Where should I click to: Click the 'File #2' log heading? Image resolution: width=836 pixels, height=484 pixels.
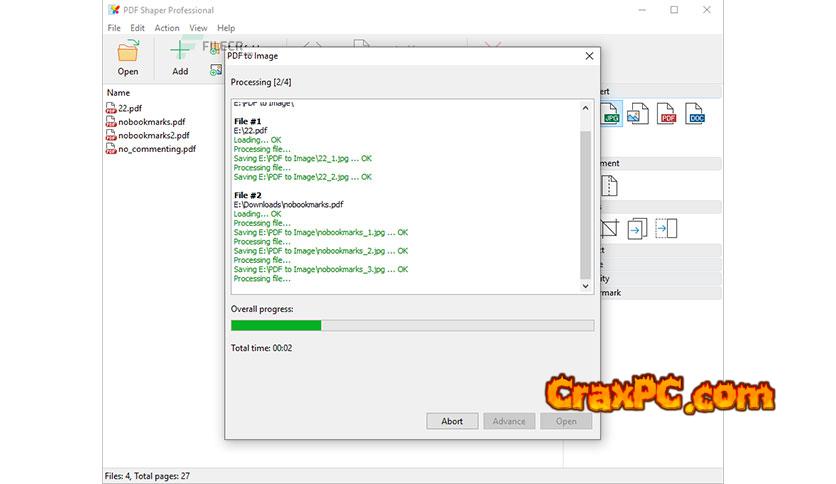tap(247, 195)
